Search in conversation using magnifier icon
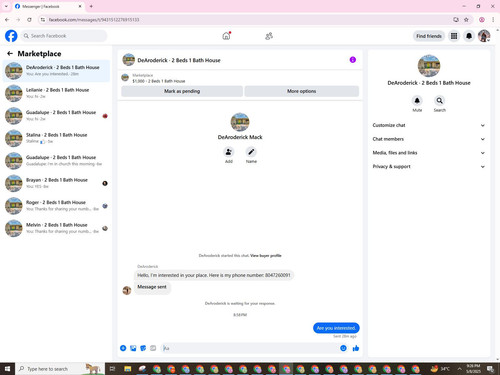 coord(440,100)
